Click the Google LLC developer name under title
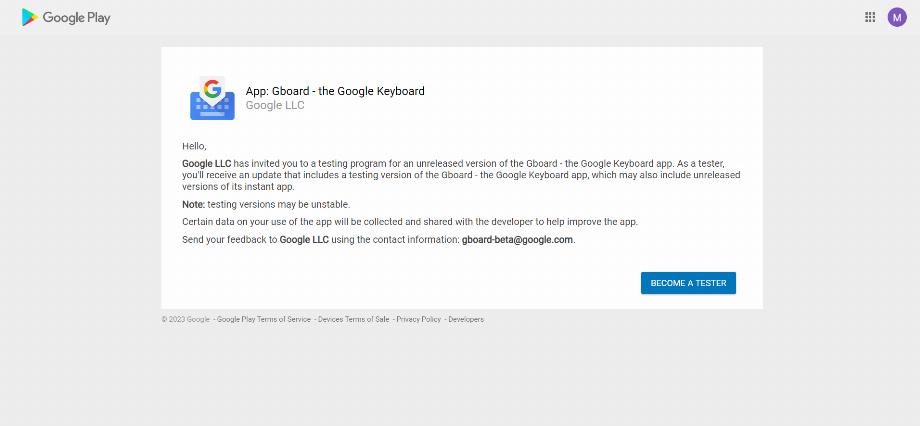The width and height of the screenshot is (920, 426). (275, 106)
